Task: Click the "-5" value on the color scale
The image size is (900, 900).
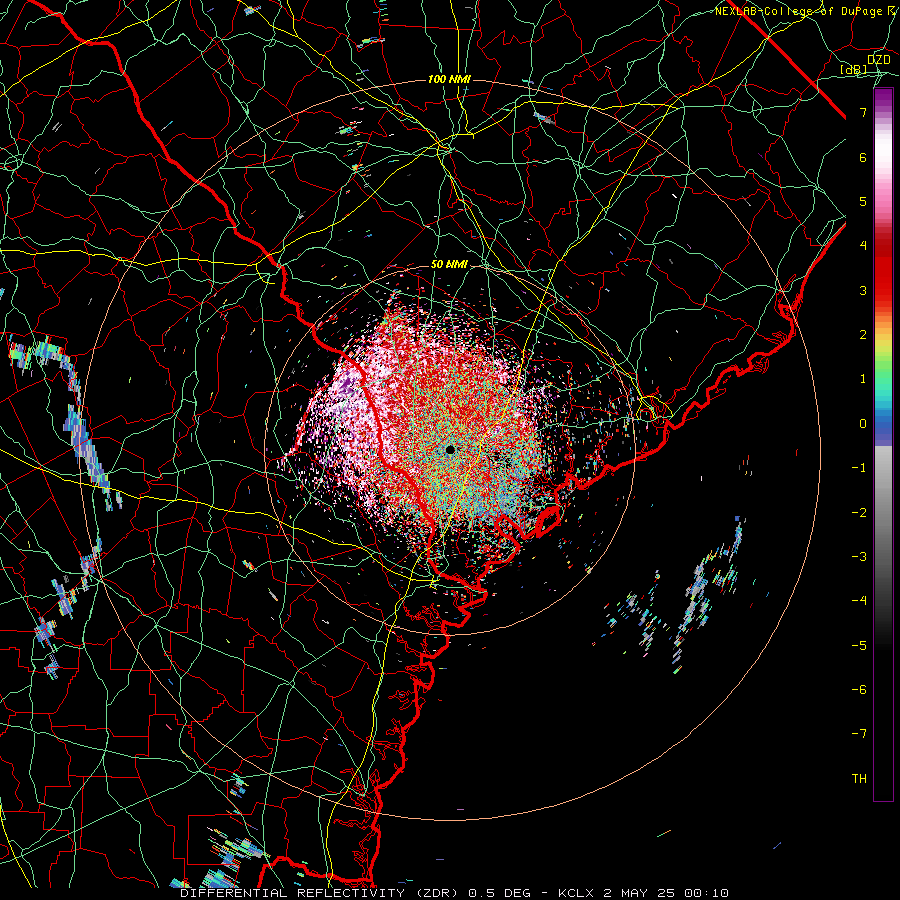Action: (859, 646)
